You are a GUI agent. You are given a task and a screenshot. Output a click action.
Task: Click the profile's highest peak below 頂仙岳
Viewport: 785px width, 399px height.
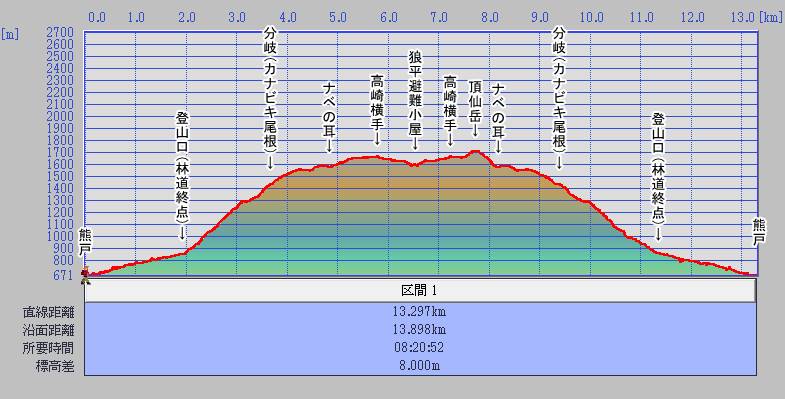pyautogui.click(x=476, y=151)
